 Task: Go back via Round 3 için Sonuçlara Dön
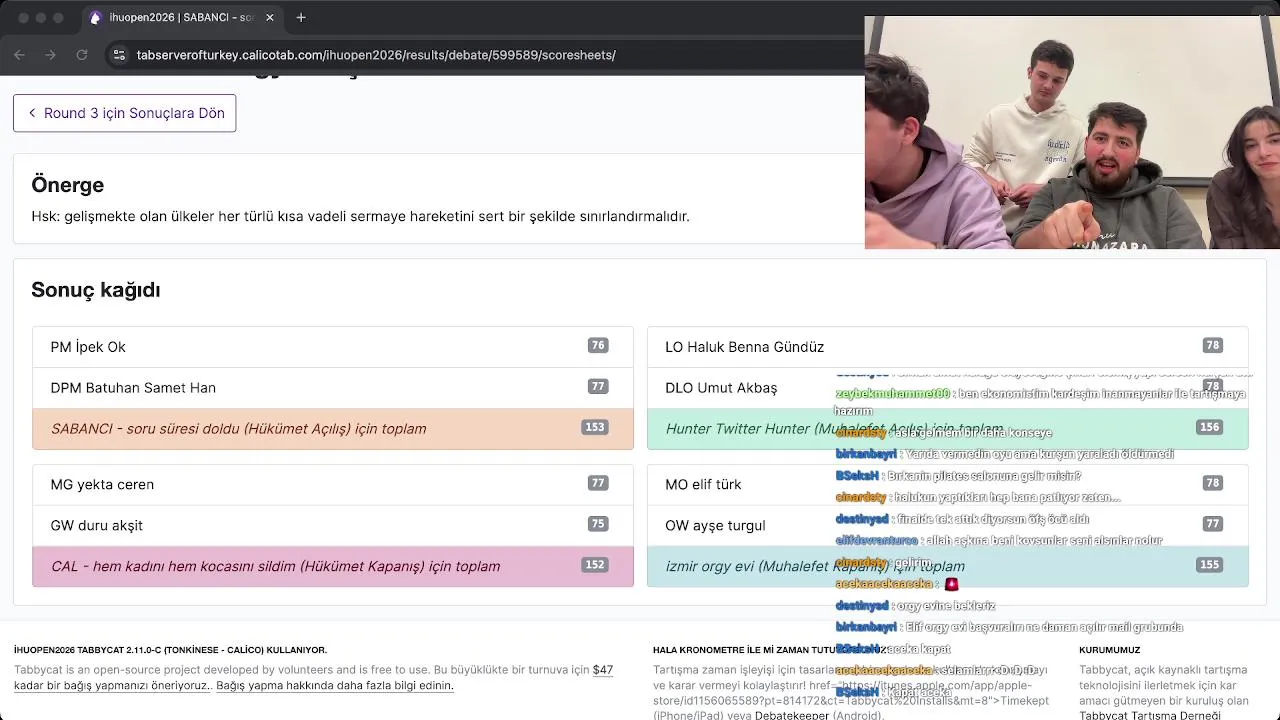(125, 113)
